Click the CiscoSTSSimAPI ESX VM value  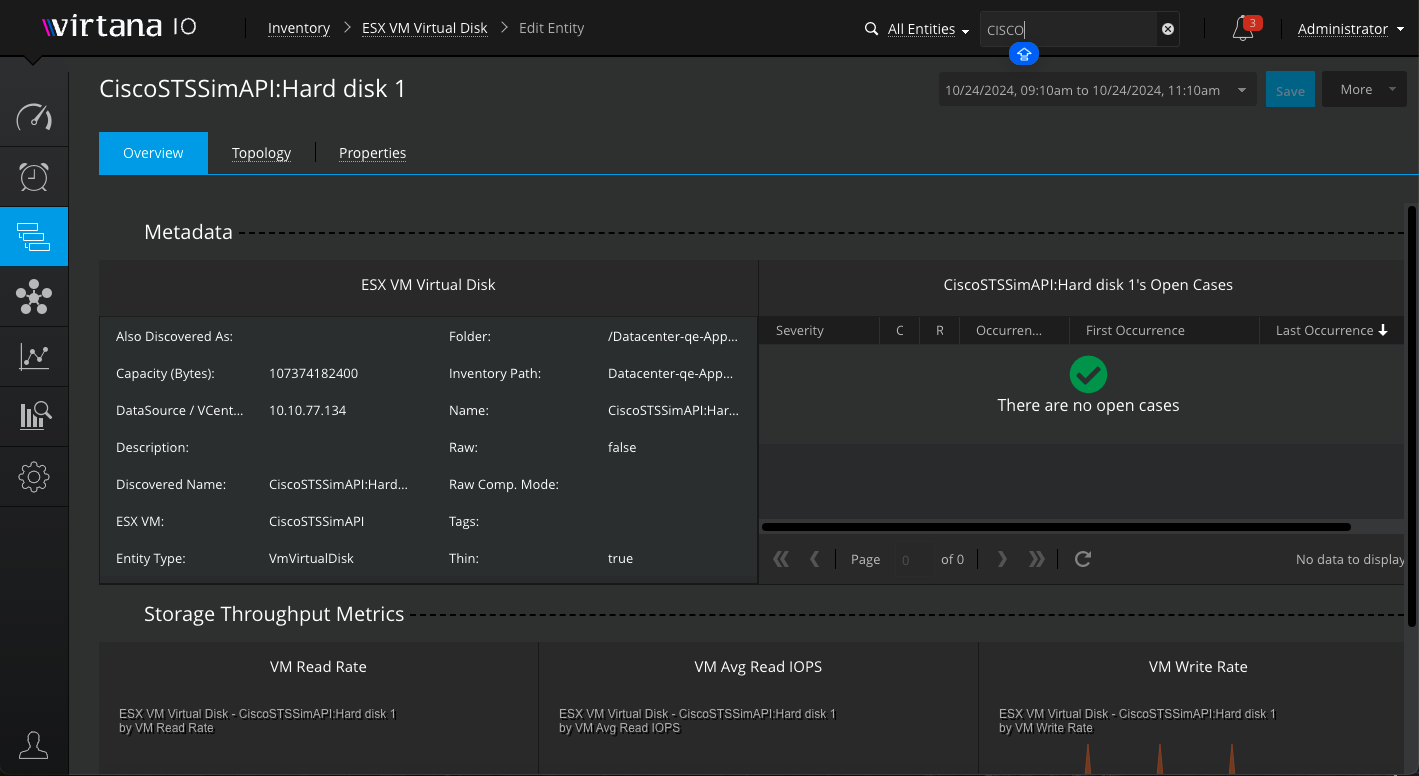[316, 521]
